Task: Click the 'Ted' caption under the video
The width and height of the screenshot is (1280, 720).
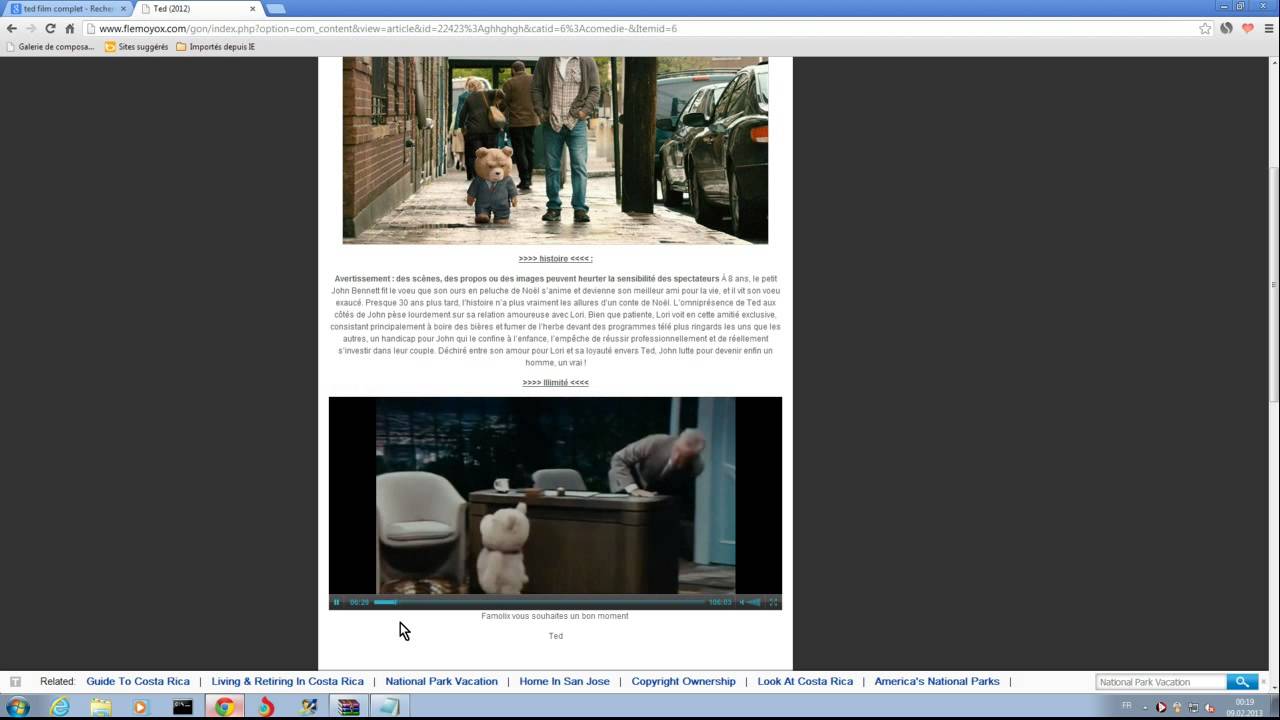Action: [555, 636]
